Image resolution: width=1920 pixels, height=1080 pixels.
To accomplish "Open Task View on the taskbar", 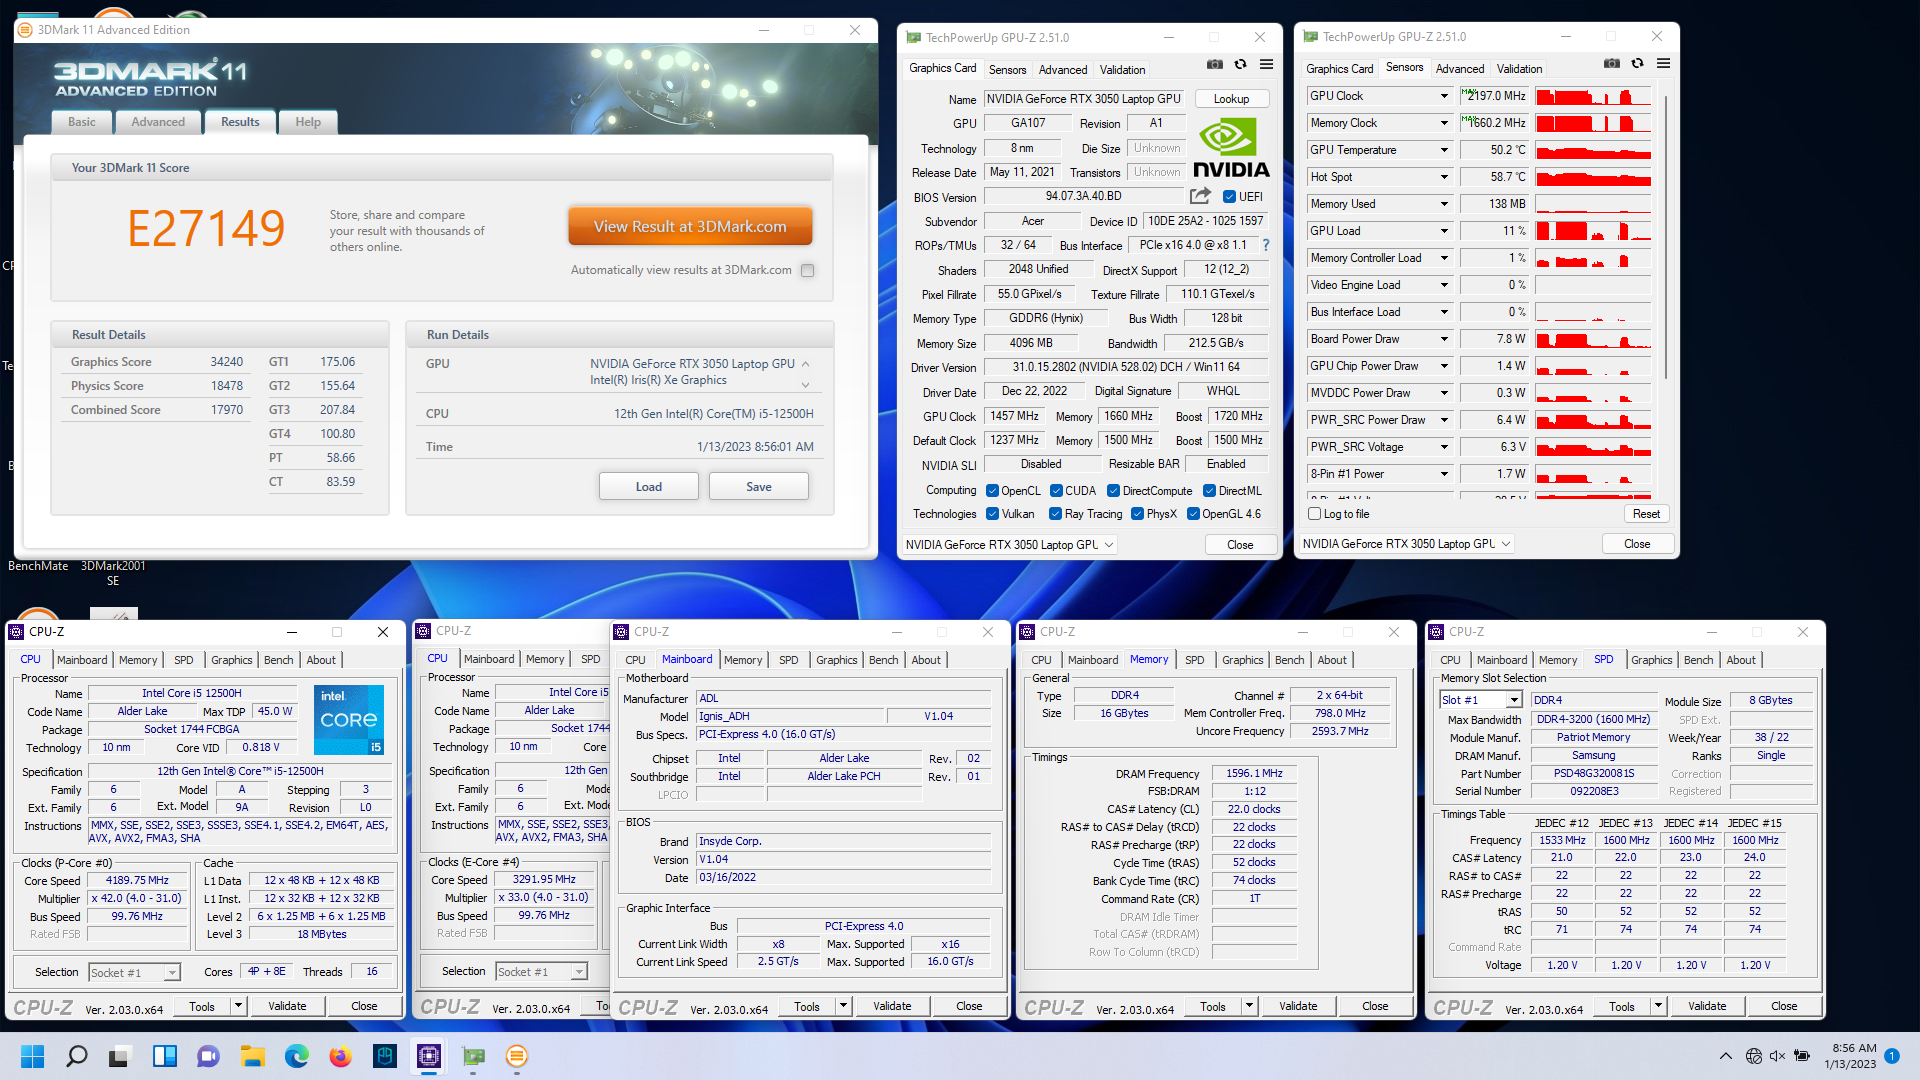I will tap(120, 1056).
